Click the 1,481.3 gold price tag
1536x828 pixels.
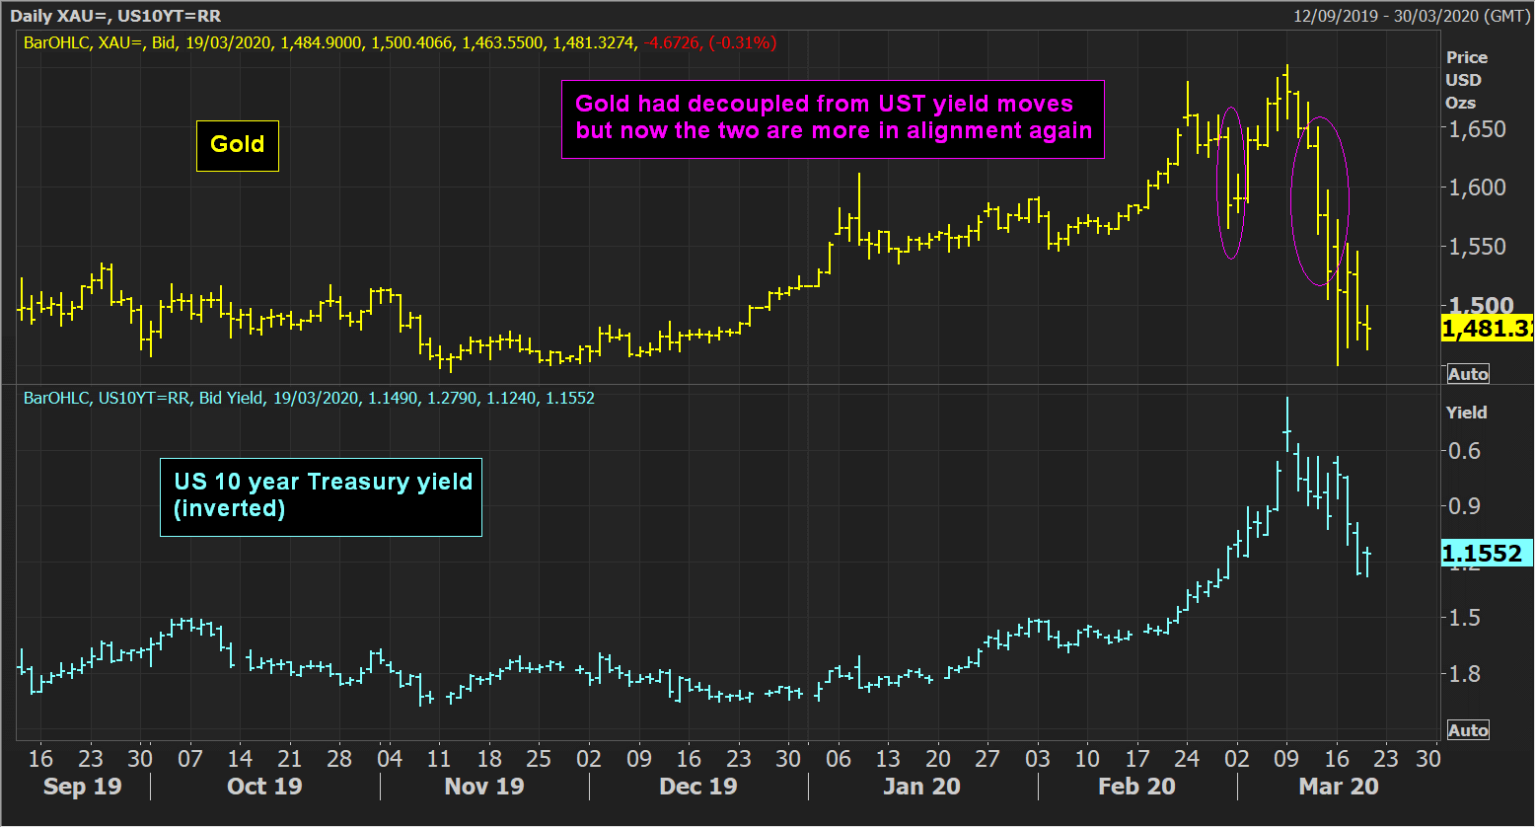click(x=1486, y=328)
